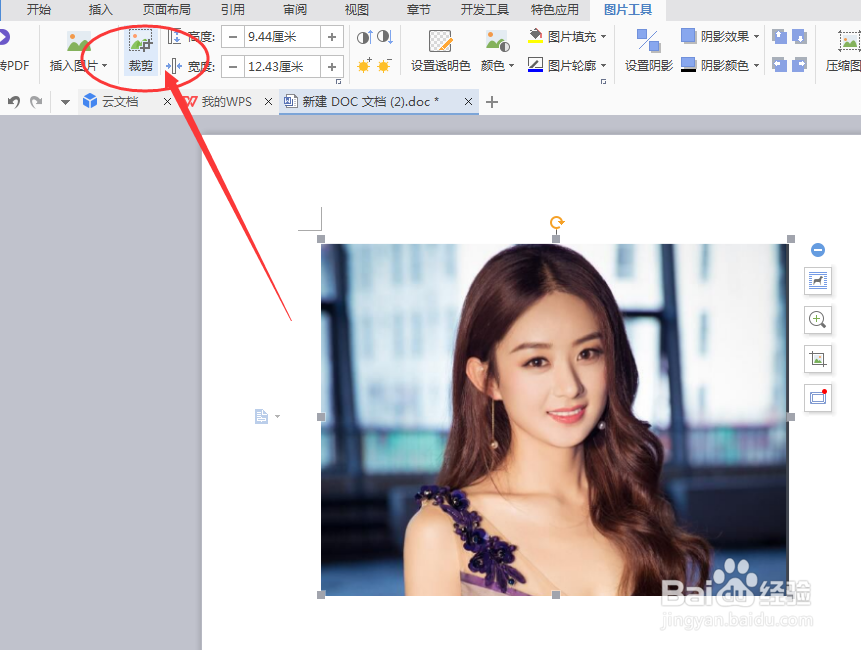Image resolution: width=861 pixels, height=650 pixels.
Task: Switch to the 开发工具 tab
Action: point(484,10)
